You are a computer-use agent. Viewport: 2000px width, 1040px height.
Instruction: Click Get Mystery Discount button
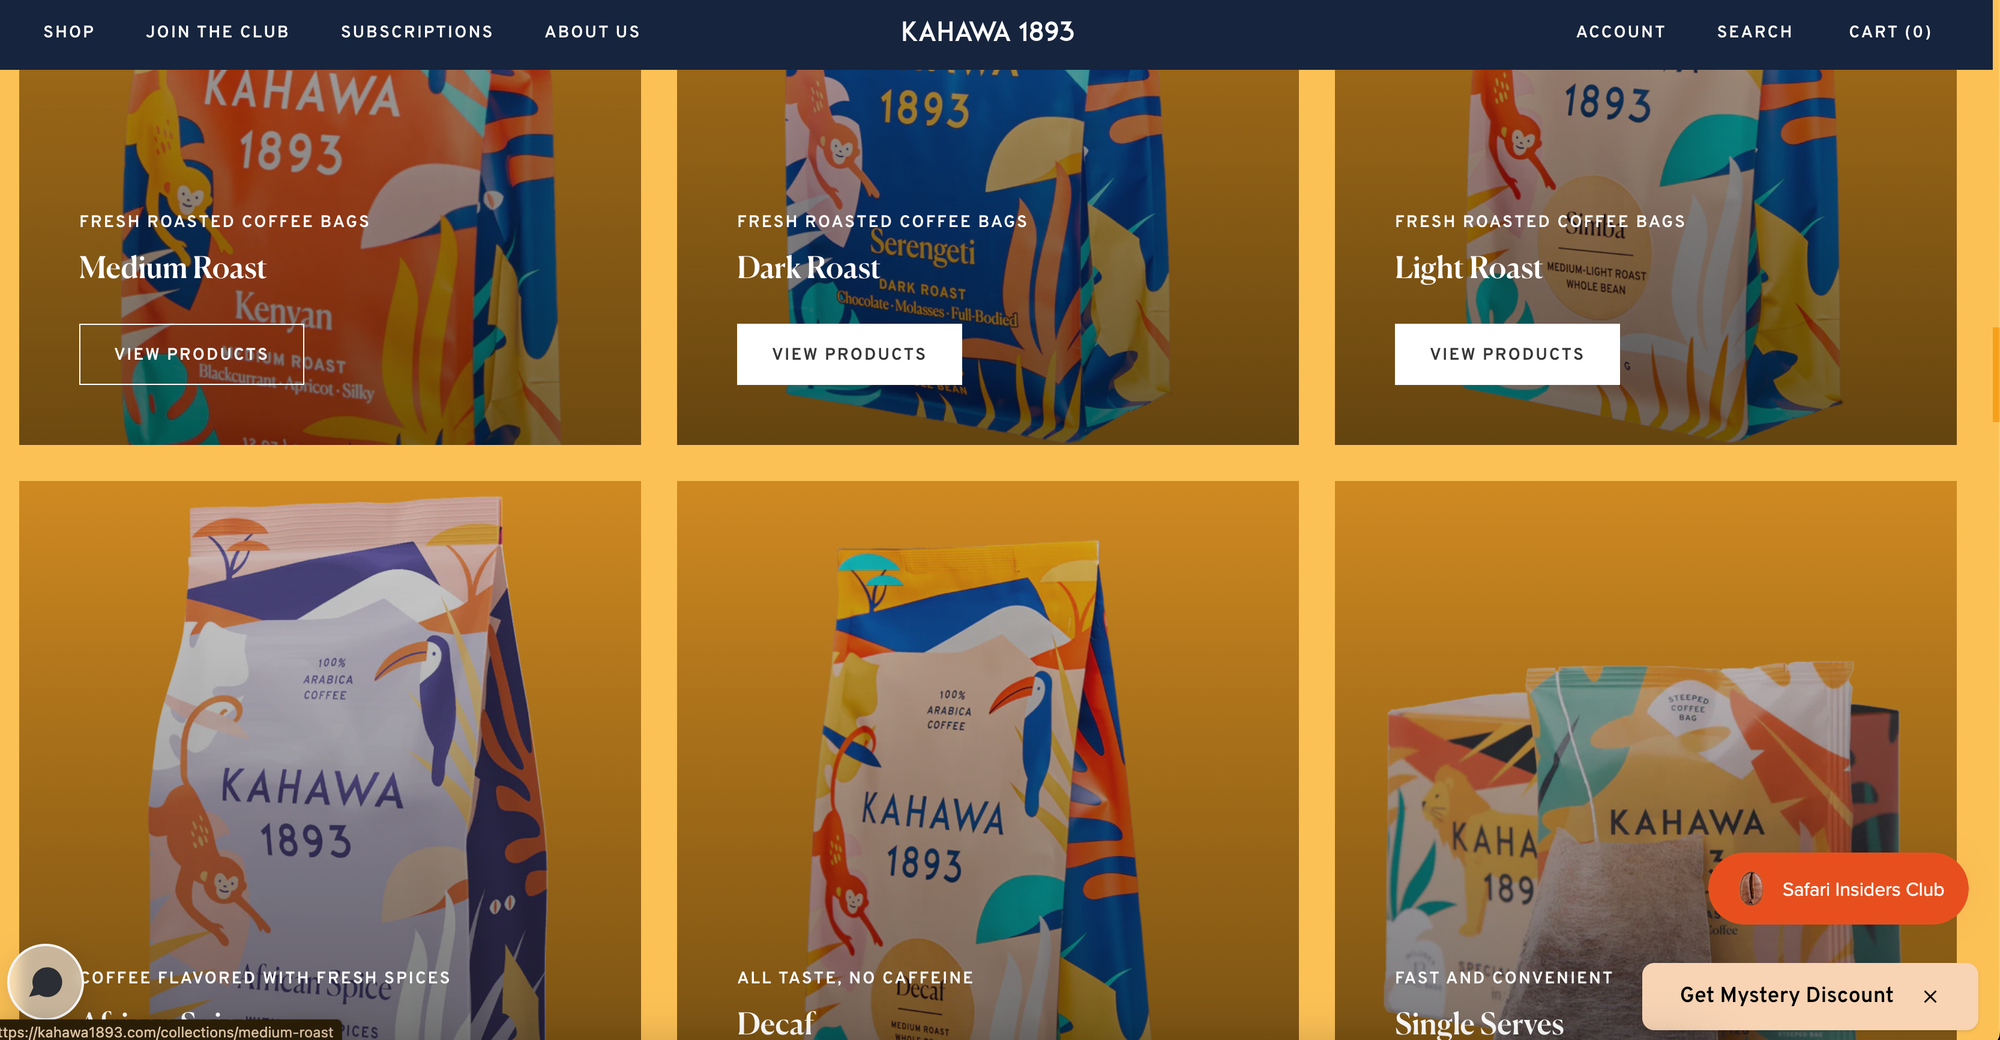tap(1786, 995)
